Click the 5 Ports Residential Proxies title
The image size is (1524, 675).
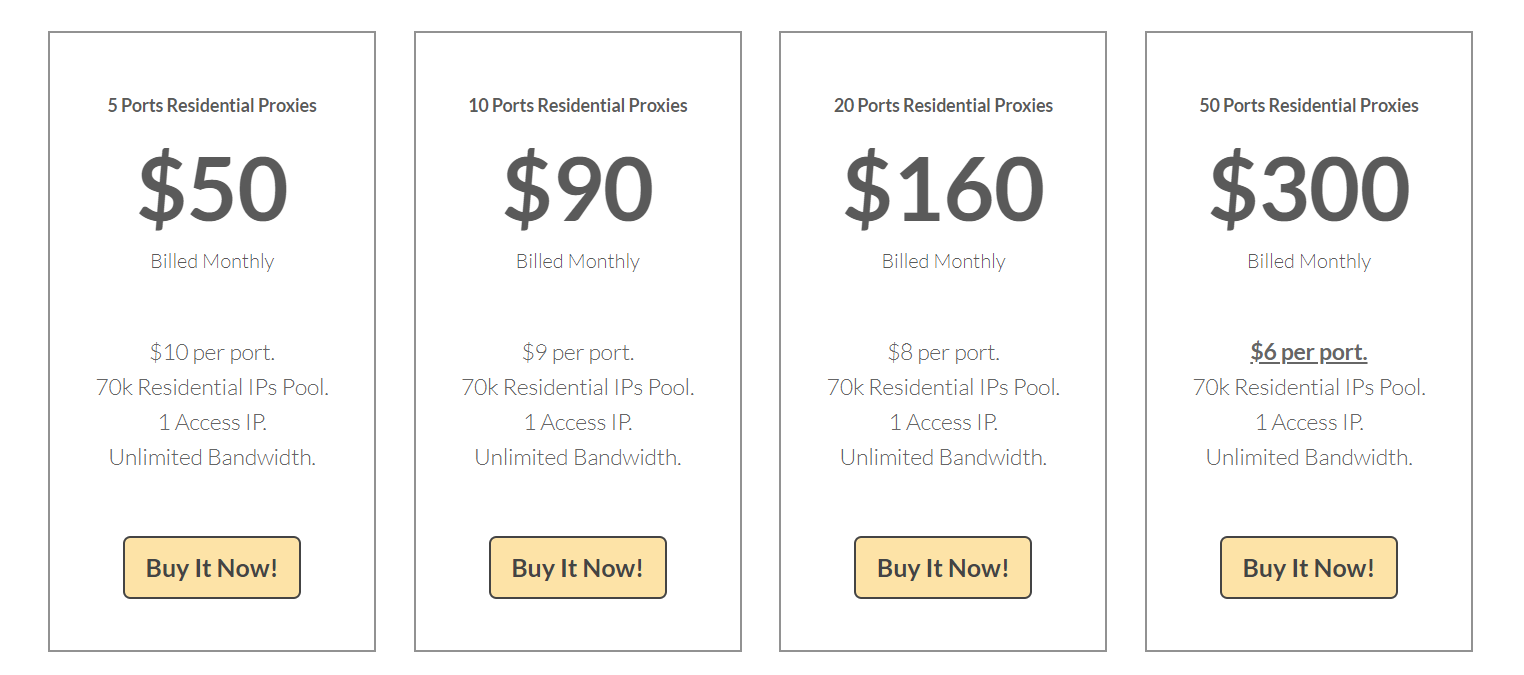212,105
